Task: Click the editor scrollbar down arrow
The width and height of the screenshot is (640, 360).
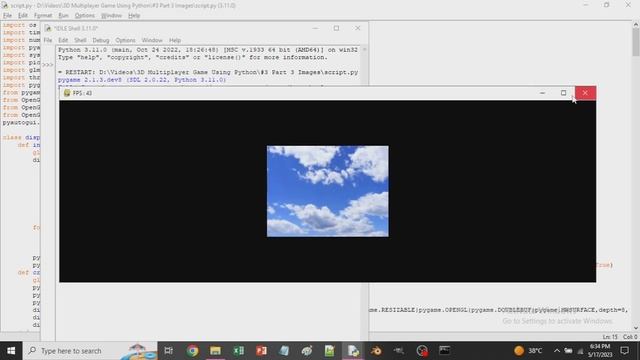Action: 636,328
